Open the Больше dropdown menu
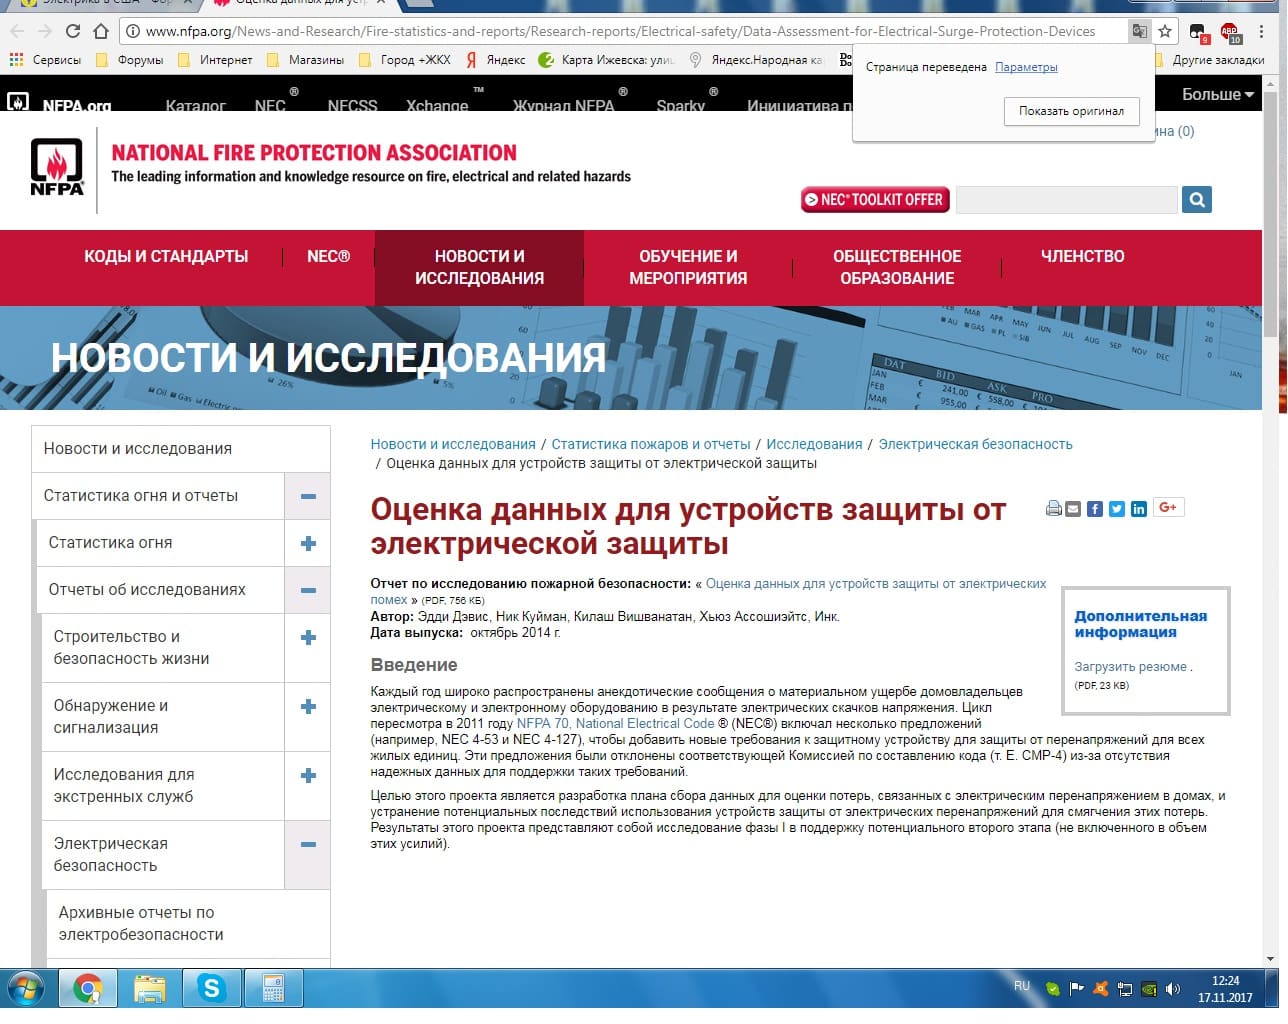Screen dimensions: 1288x1024 (1217, 95)
